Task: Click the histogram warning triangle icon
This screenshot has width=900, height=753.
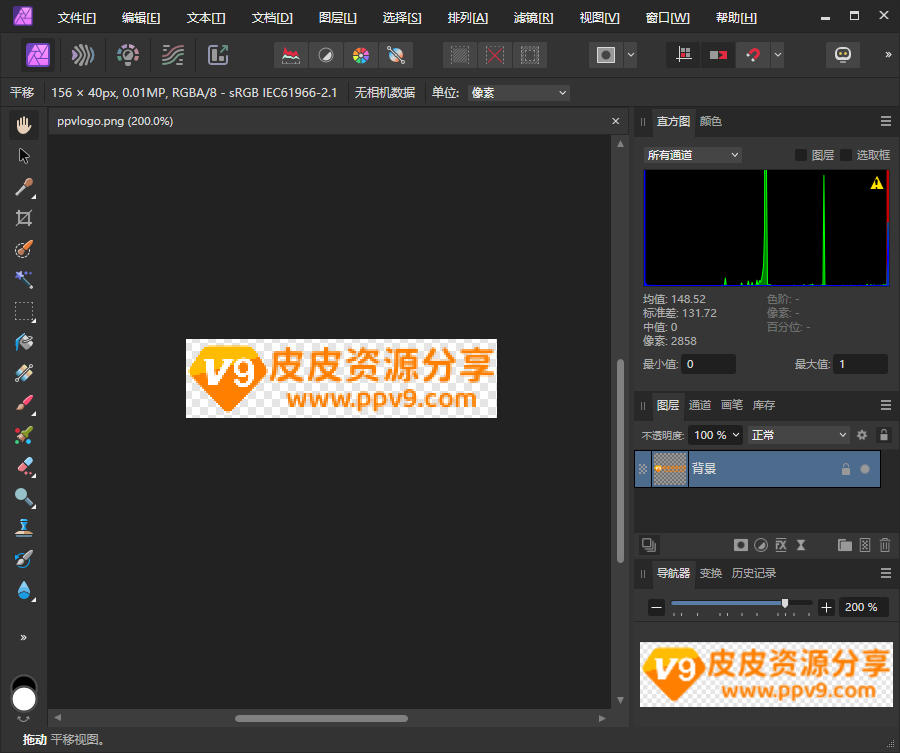Action: (x=876, y=183)
